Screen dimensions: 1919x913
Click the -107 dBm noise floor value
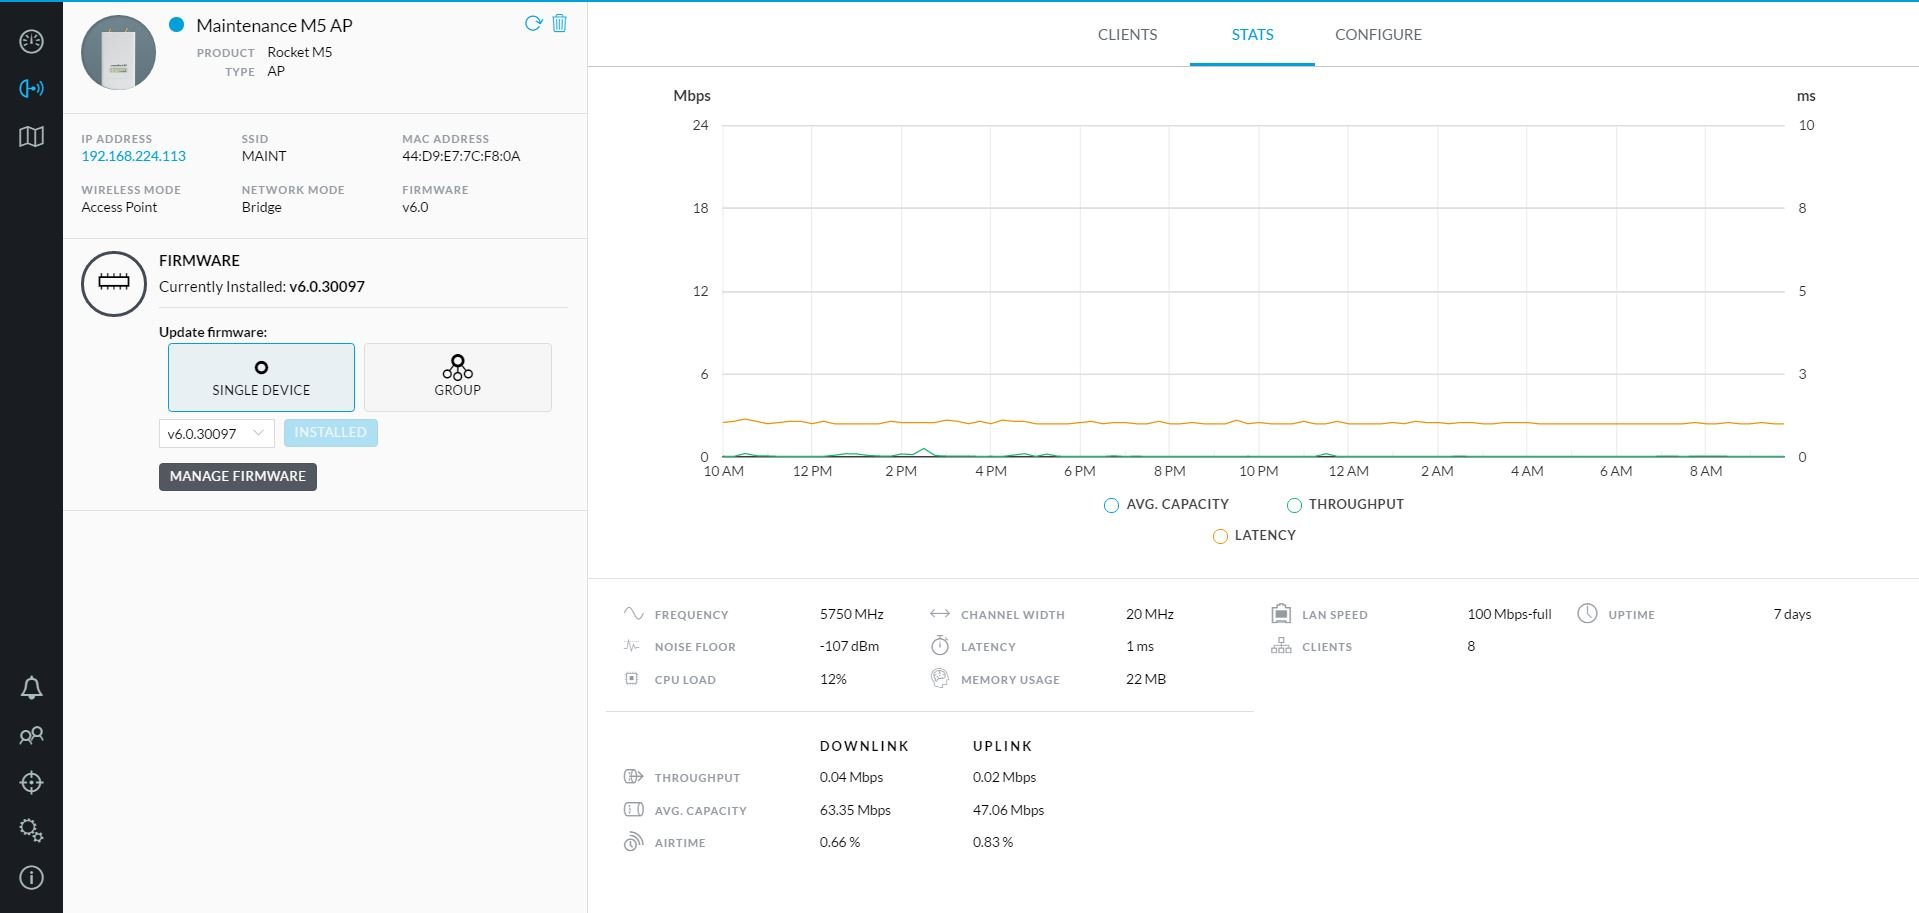point(849,646)
